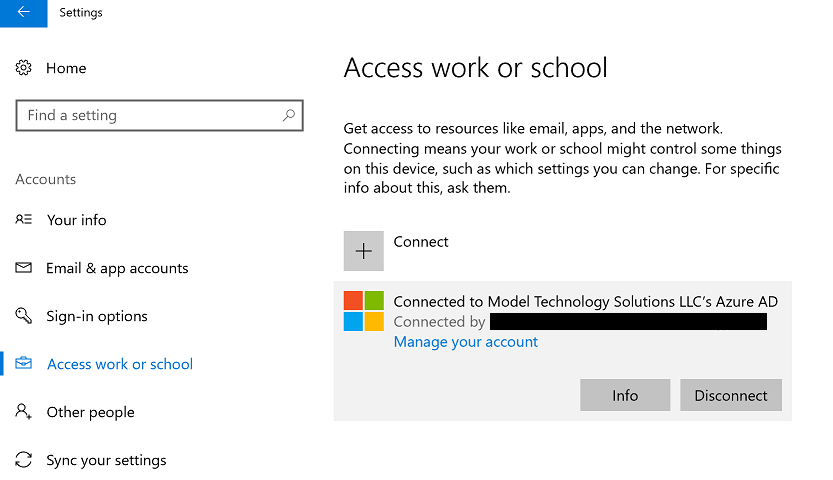Screen dimensions: 833x480
Task: Click the Your info person icon
Action: click(23, 219)
